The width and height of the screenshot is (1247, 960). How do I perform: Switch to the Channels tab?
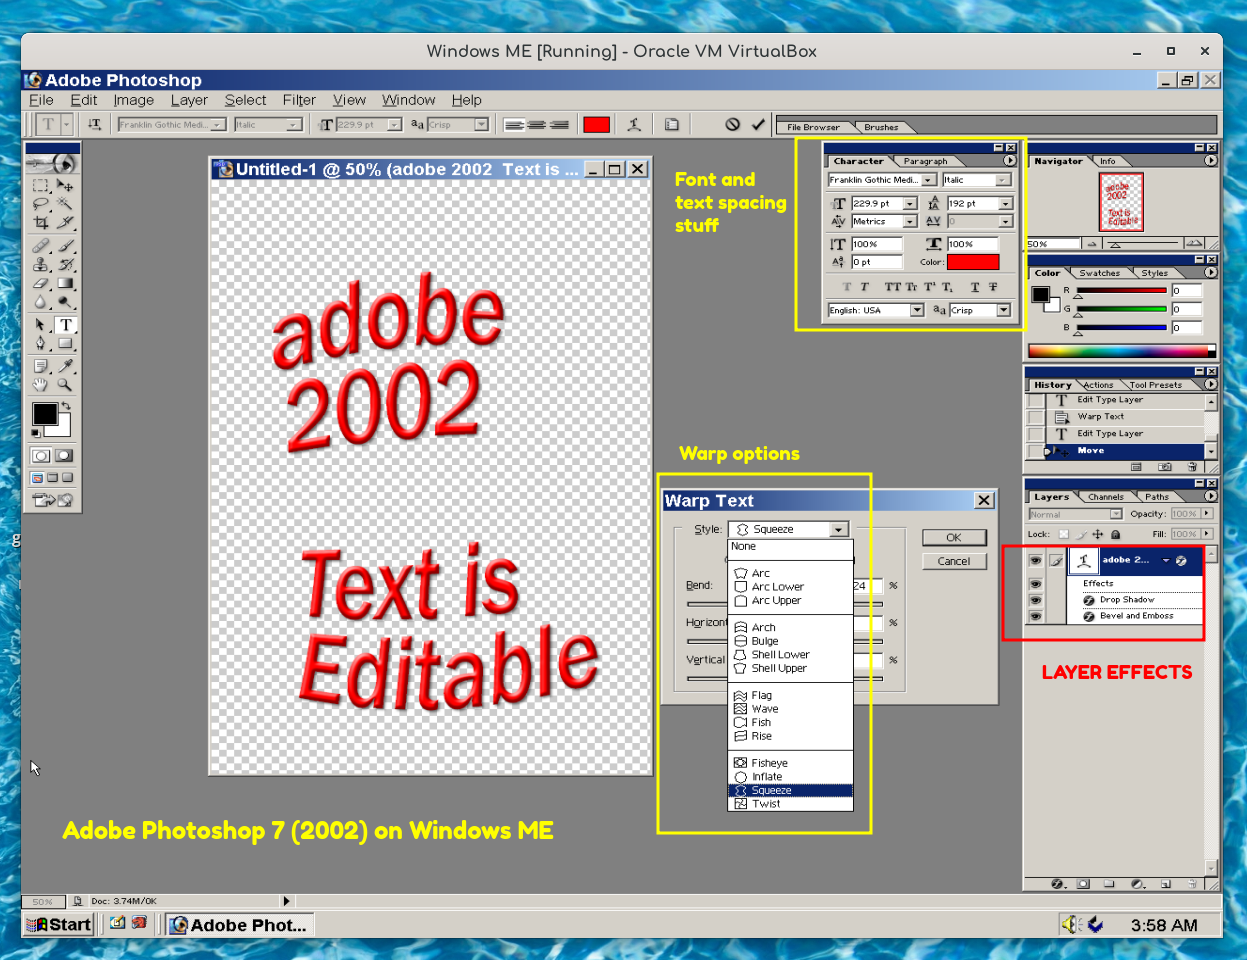tap(1106, 497)
